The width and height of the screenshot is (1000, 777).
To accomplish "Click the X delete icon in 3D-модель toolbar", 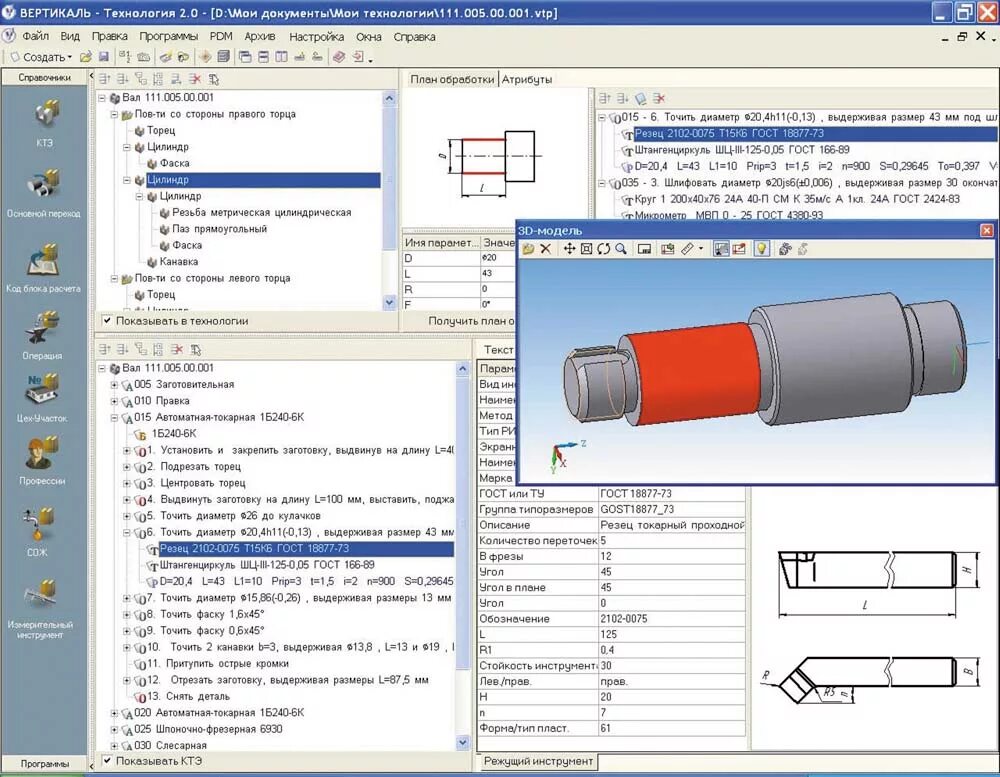I will click(x=546, y=249).
